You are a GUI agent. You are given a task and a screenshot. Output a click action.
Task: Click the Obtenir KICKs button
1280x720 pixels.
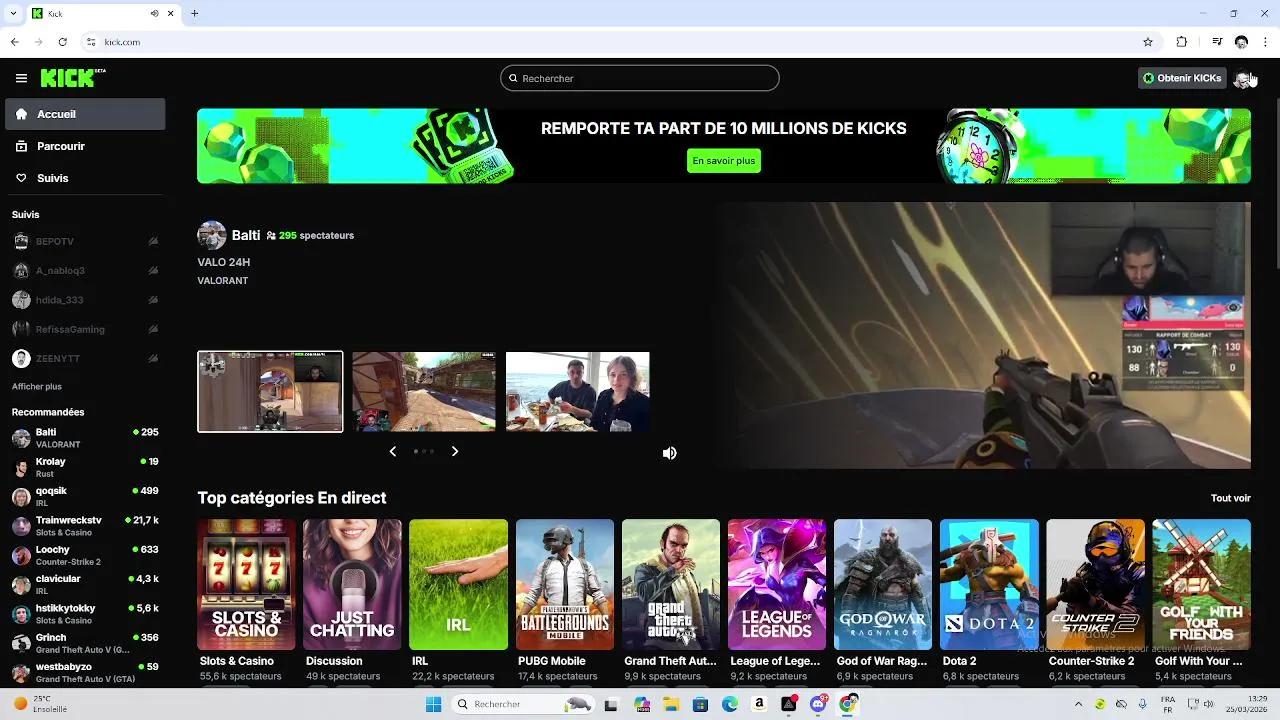point(1182,78)
